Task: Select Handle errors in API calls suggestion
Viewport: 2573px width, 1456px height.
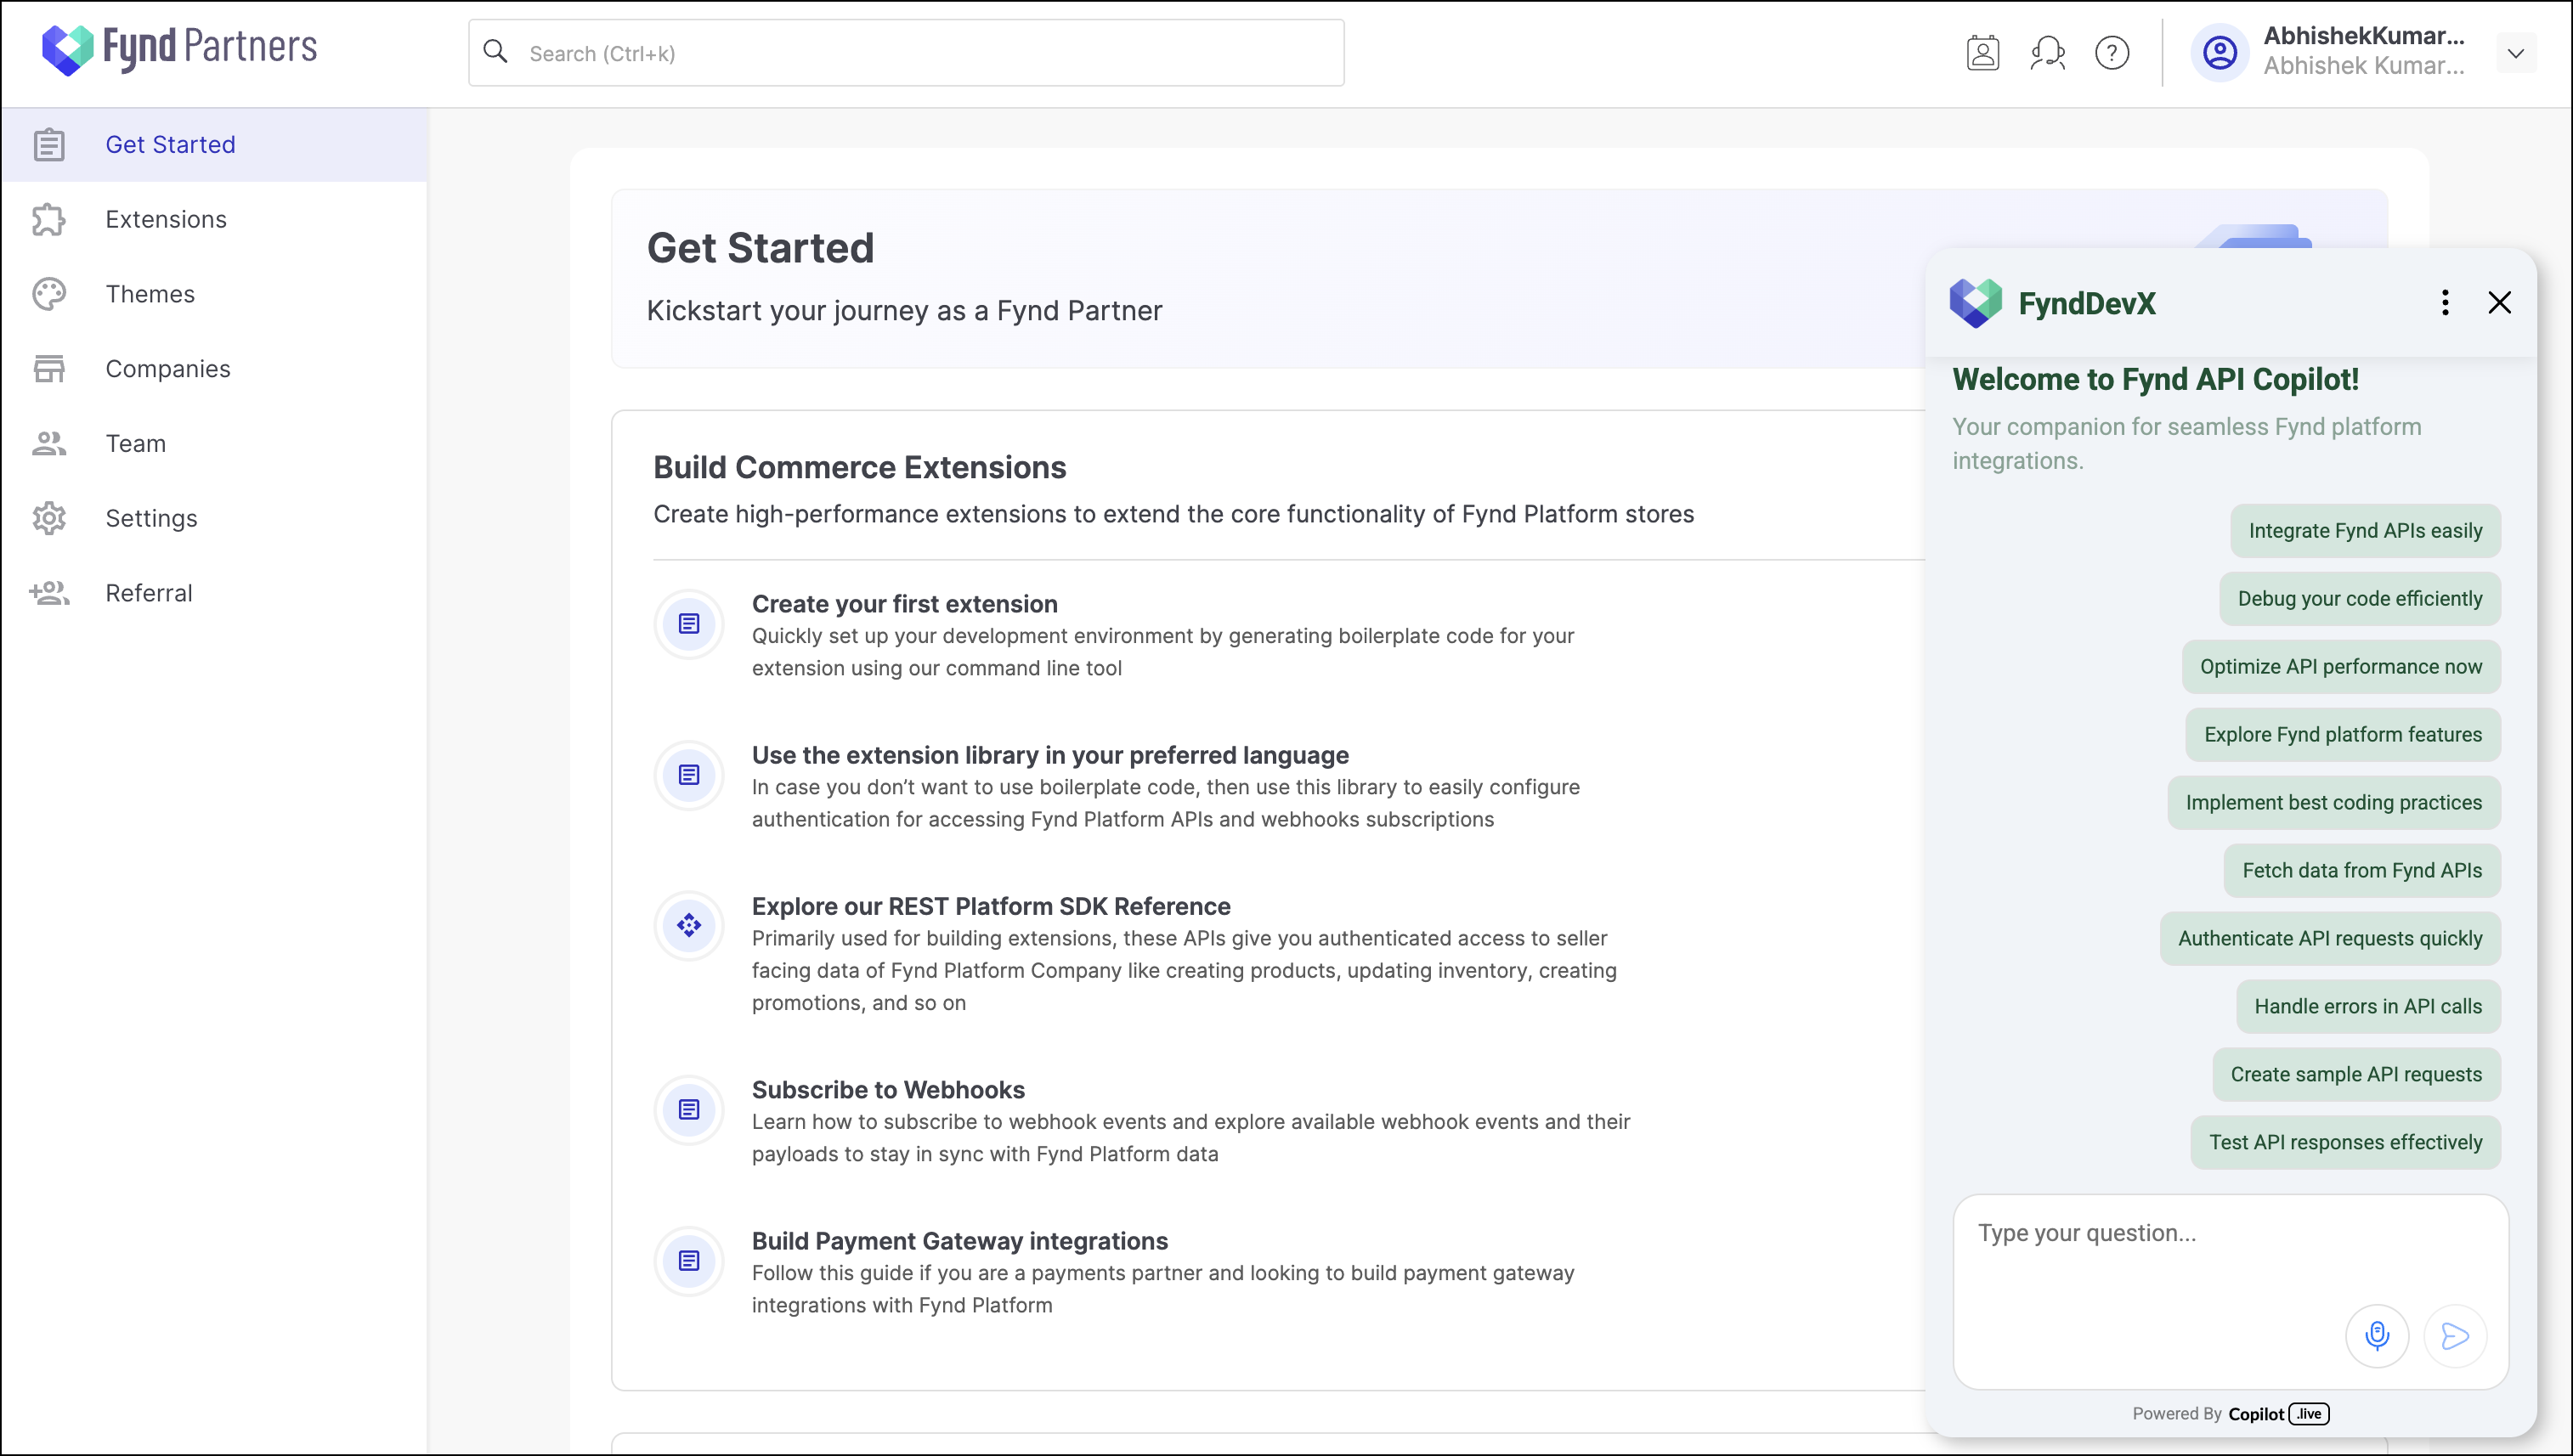Action: [2368, 1007]
